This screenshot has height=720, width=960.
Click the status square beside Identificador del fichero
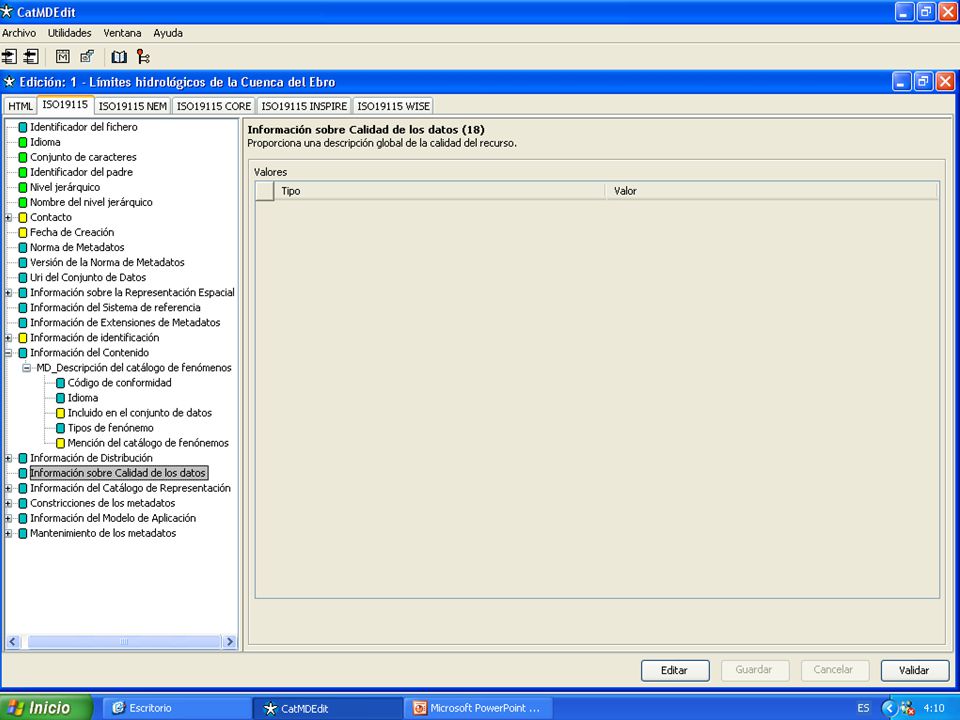23,127
